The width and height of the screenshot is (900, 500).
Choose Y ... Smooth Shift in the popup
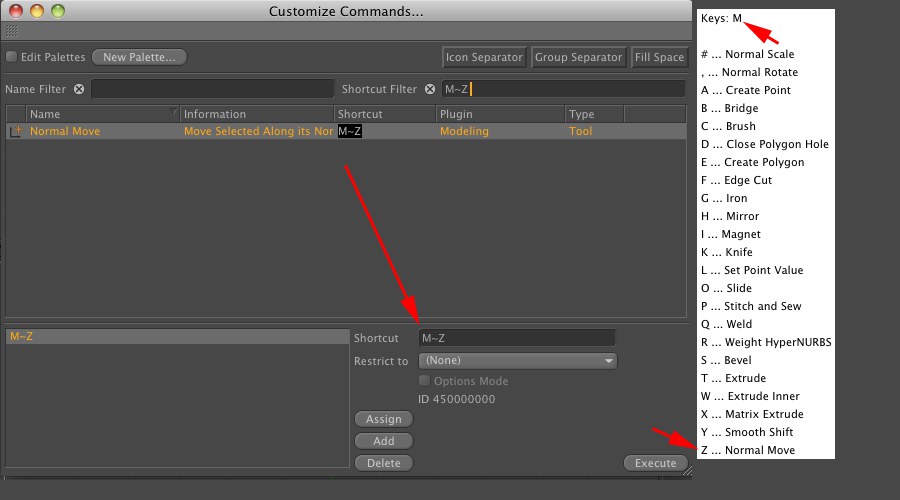click(x=747, y=432)
